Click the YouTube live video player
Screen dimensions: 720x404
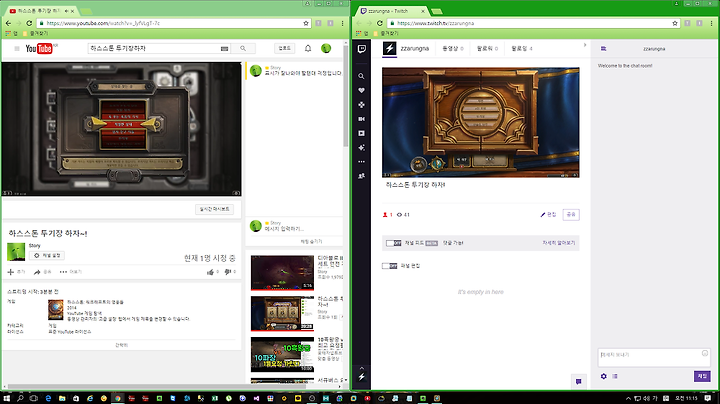point(122,129)
